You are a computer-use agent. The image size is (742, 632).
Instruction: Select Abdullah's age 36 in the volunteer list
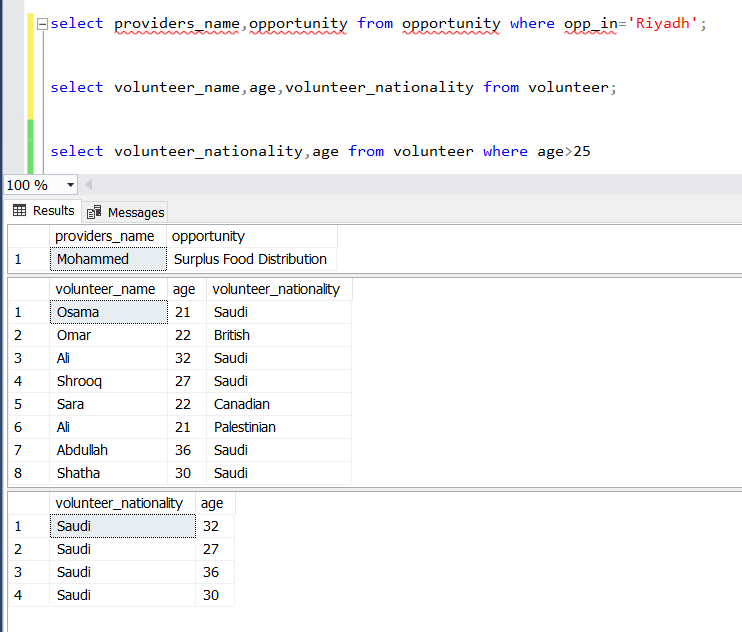tap(187, 450)
